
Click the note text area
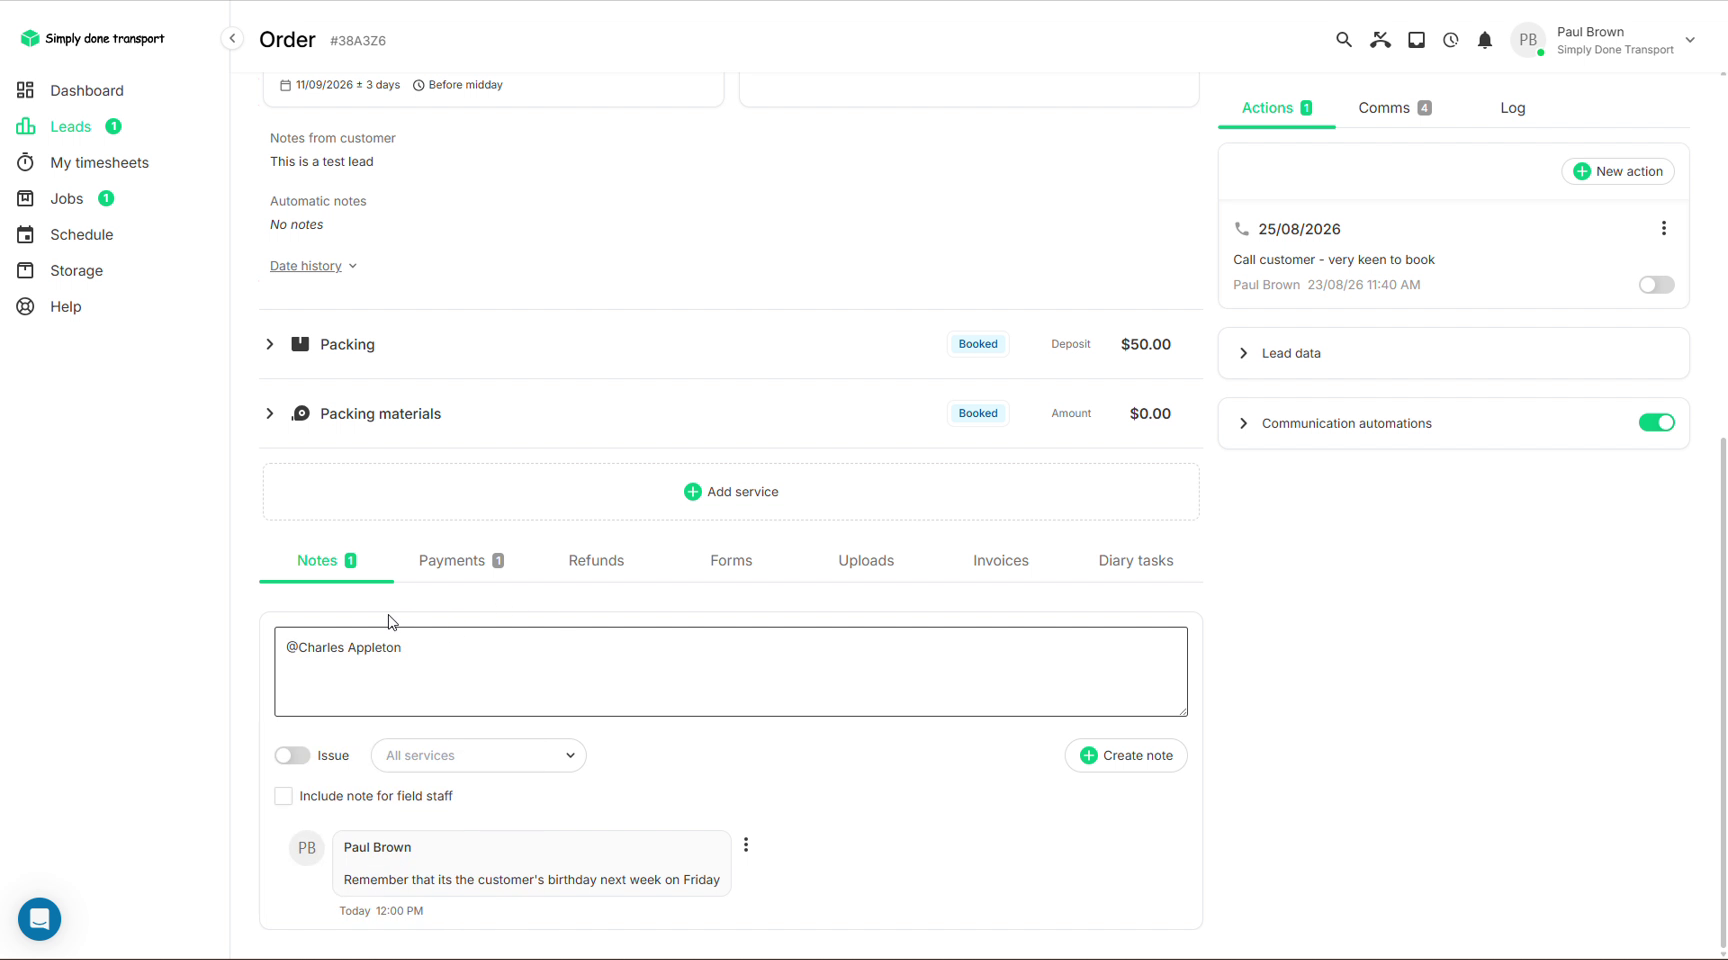tap(731, 672)
